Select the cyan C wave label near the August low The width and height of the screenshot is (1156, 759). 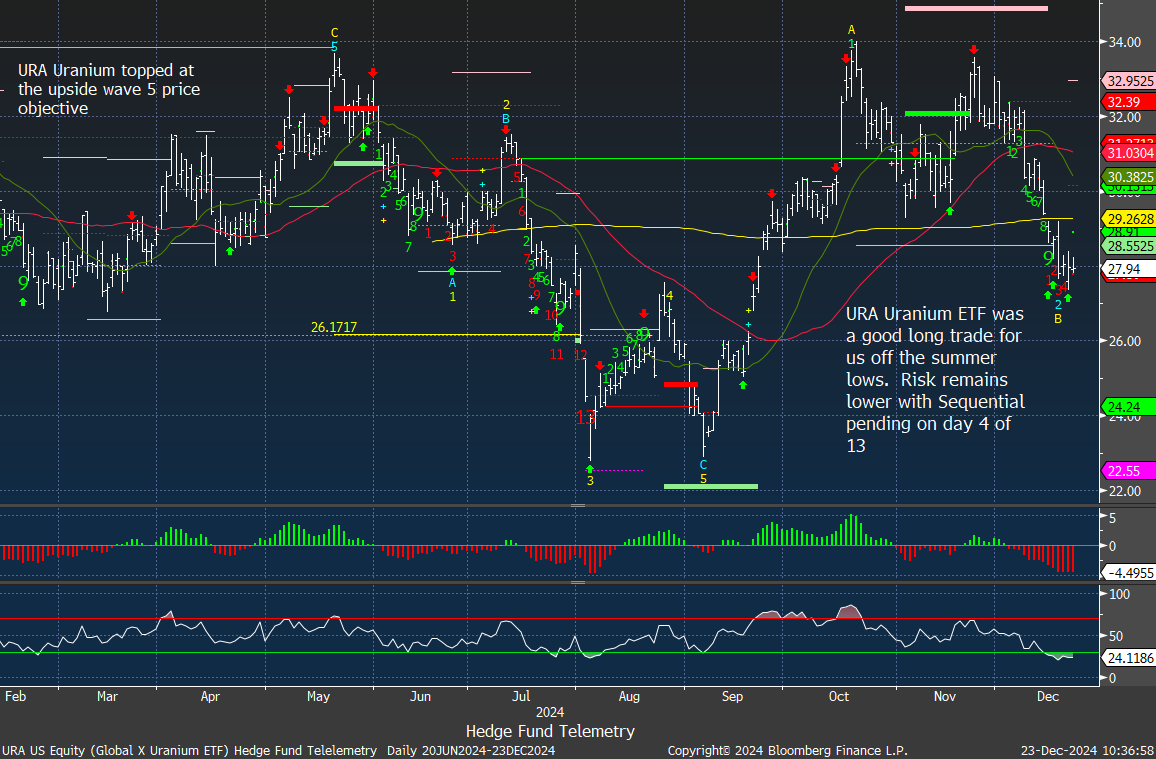[x=703, y=464]
